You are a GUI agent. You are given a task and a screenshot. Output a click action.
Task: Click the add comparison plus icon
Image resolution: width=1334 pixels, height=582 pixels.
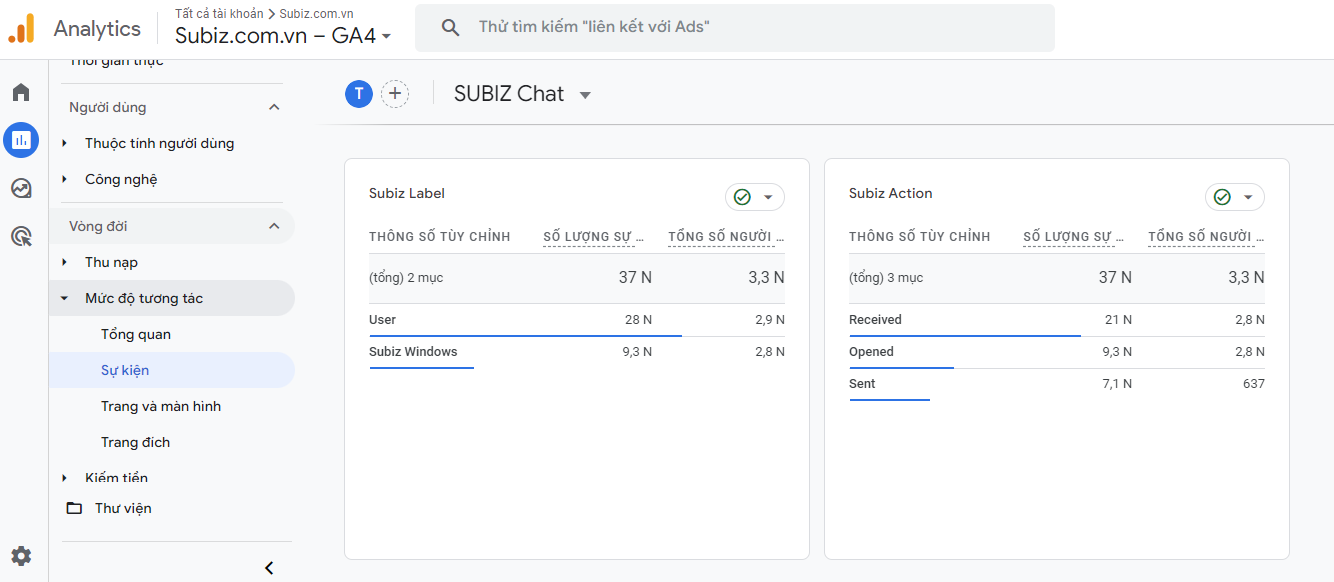click(395, 94)
